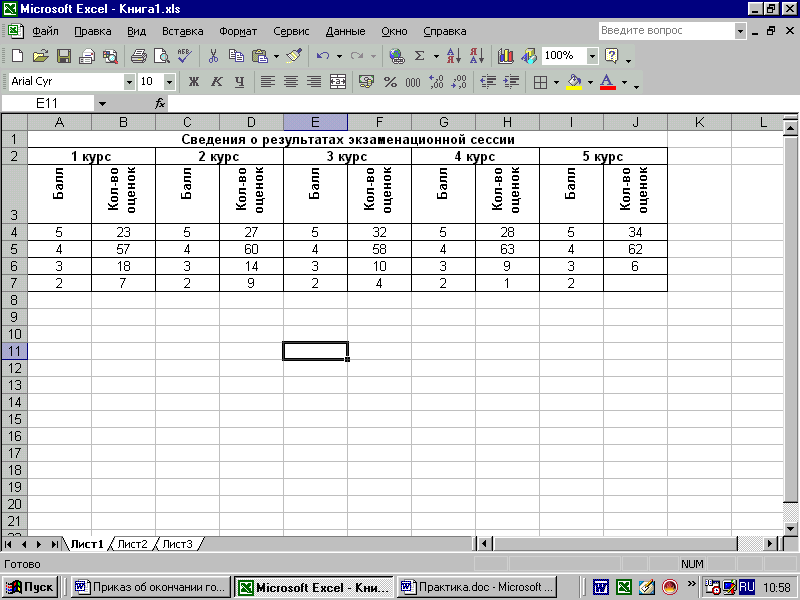Click the Введите вопрос help input field

pyautogui.click(x=667, y=31)
